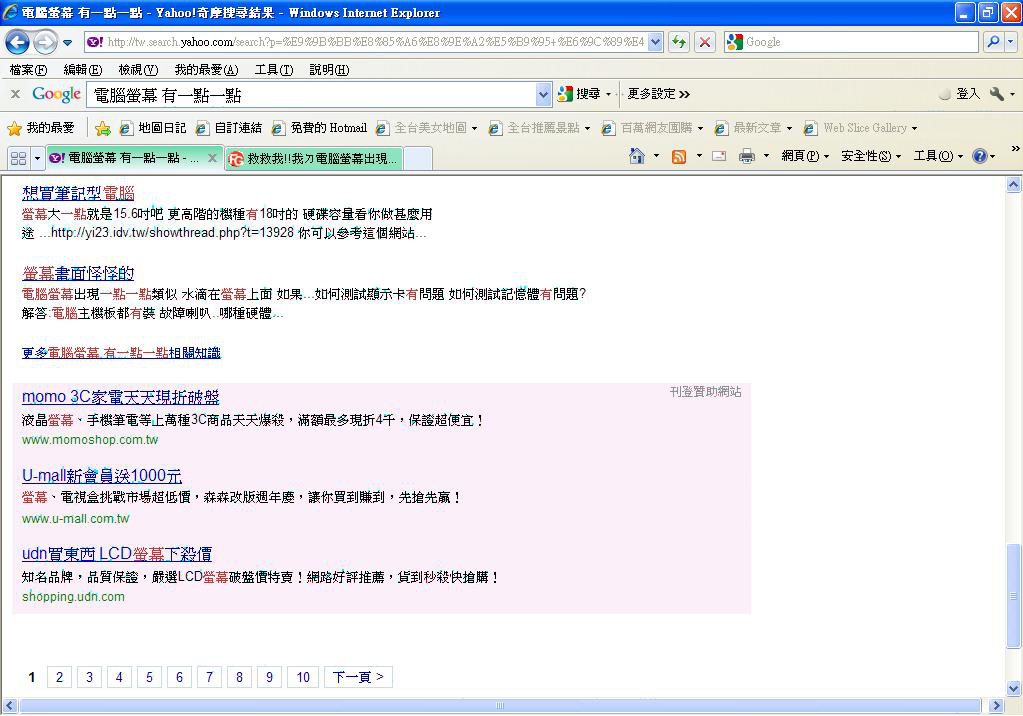1023x716 pixels.
Task: Open udn買東西 LCD螢幕下殺價 ad link
Action: (117, 554)
